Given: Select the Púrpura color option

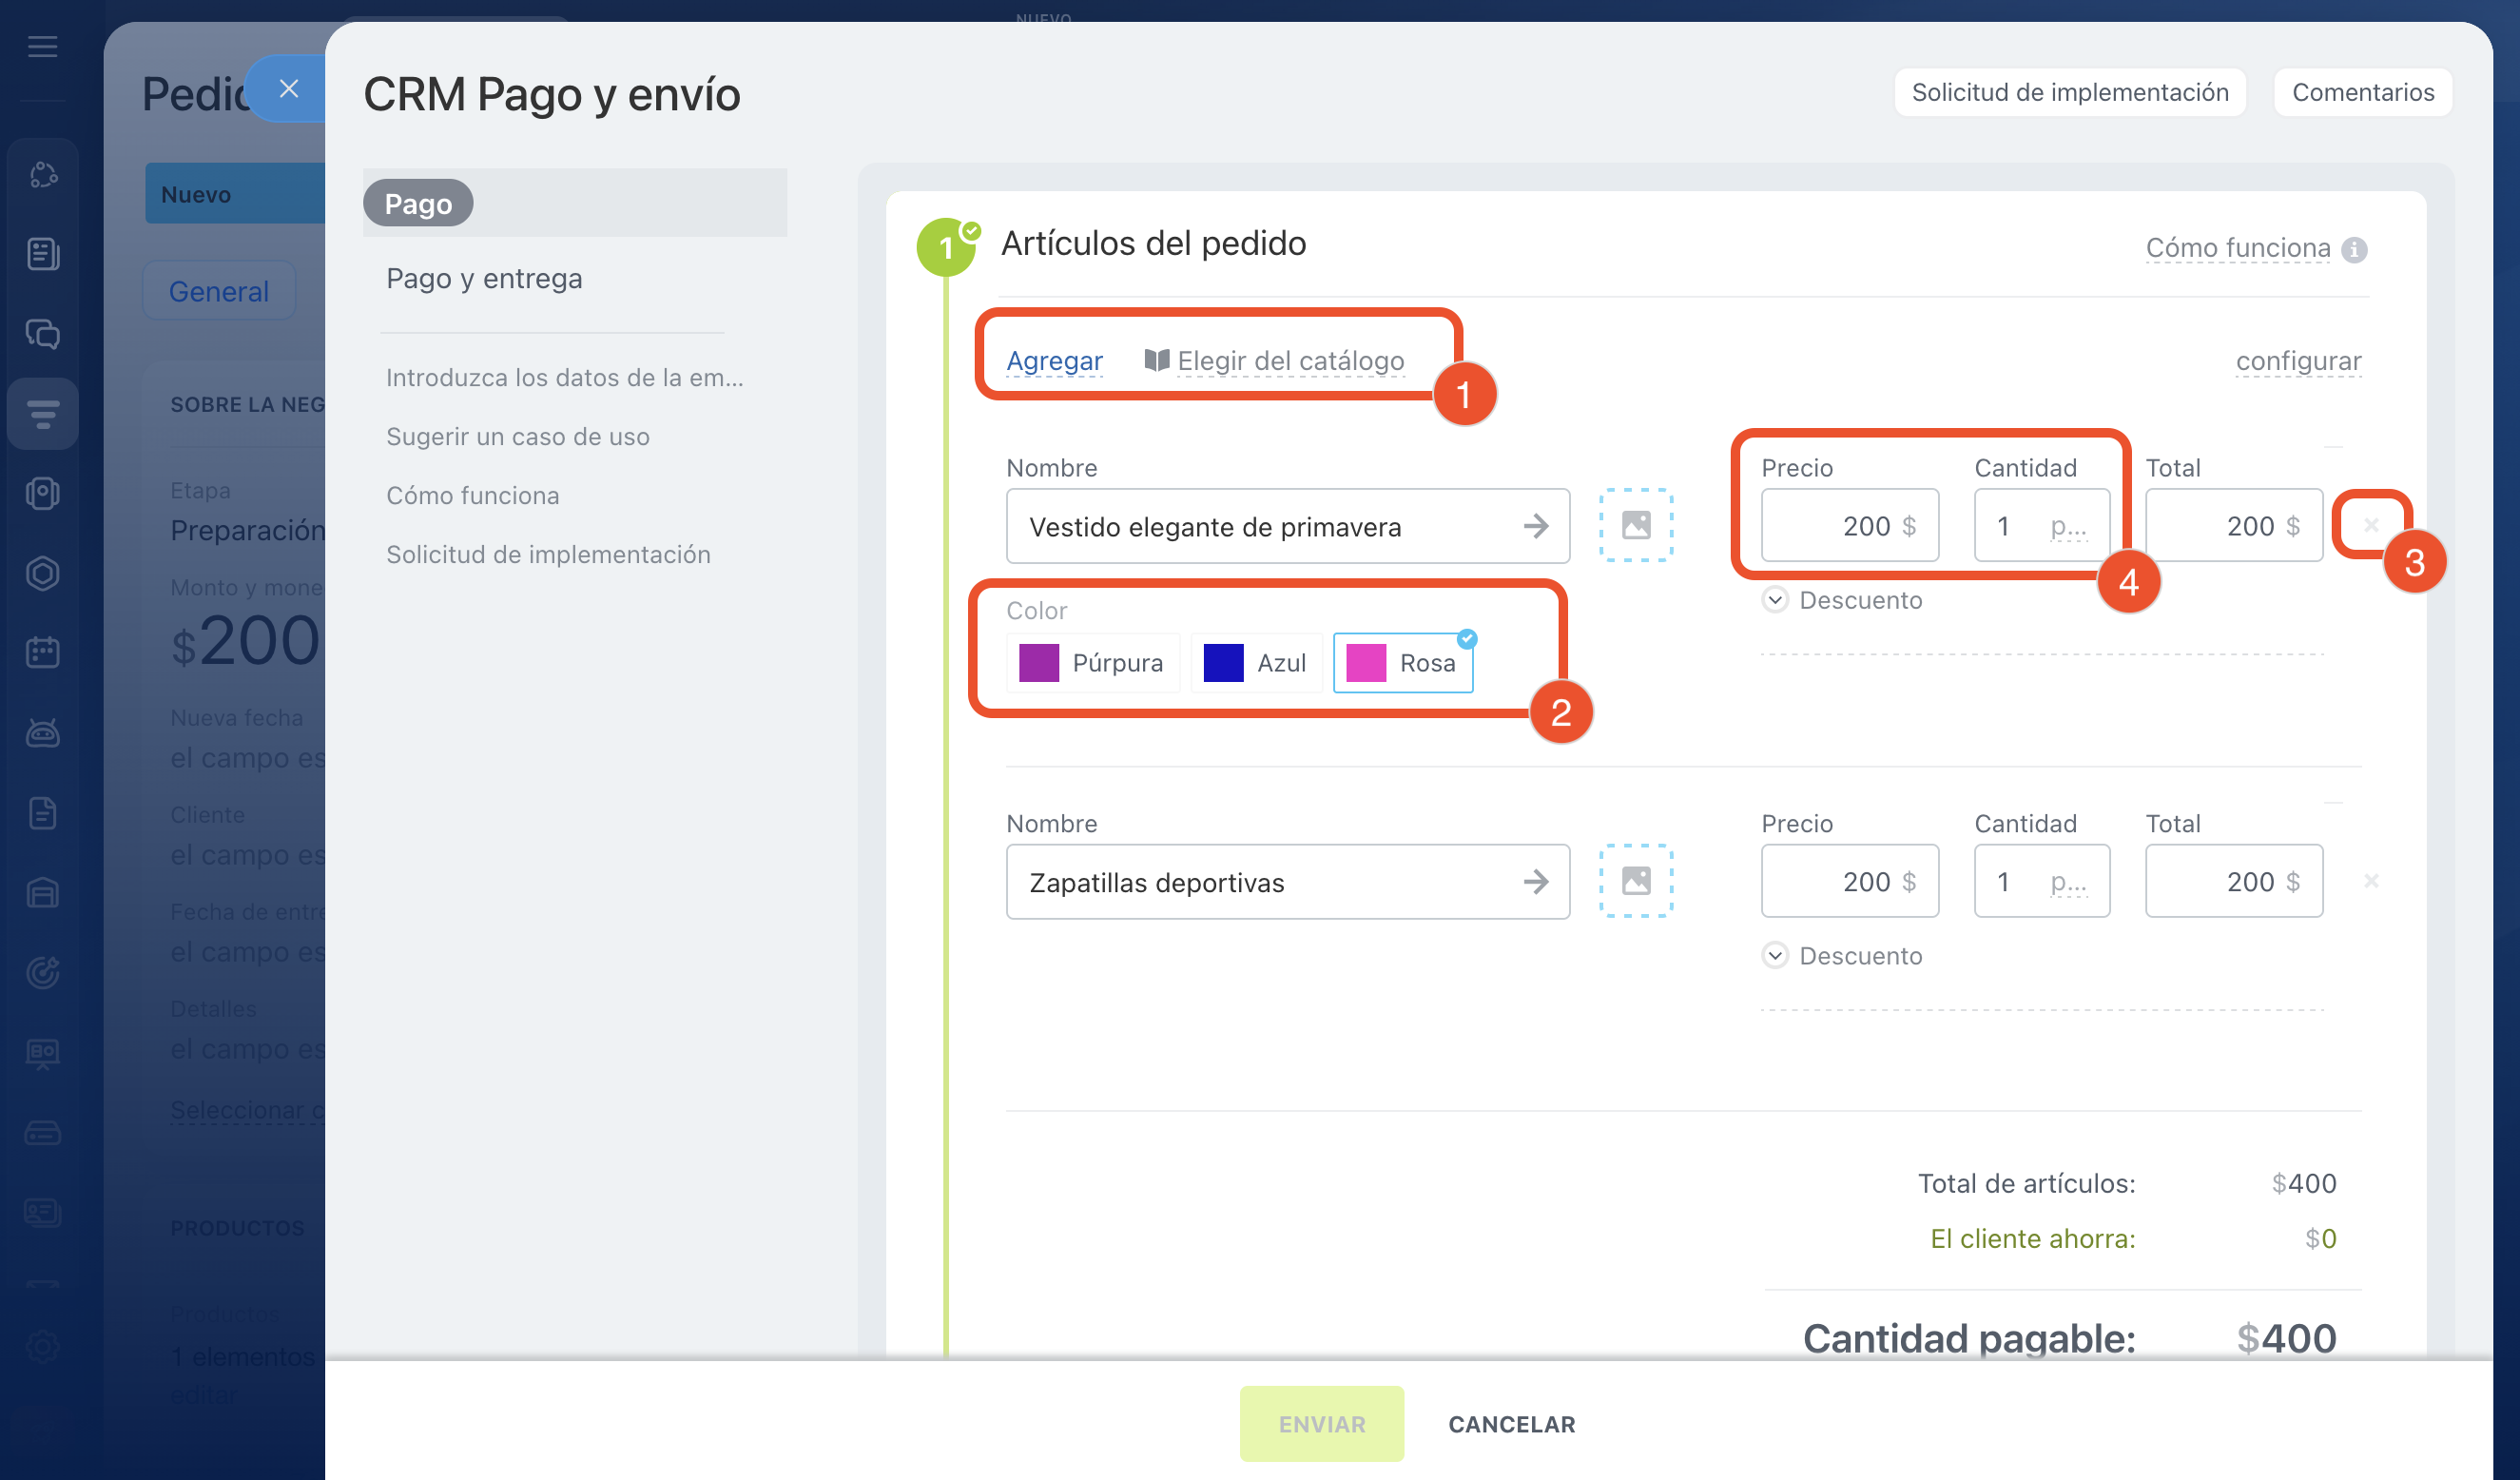Looking at the screenshot, I should [1092, 662].
